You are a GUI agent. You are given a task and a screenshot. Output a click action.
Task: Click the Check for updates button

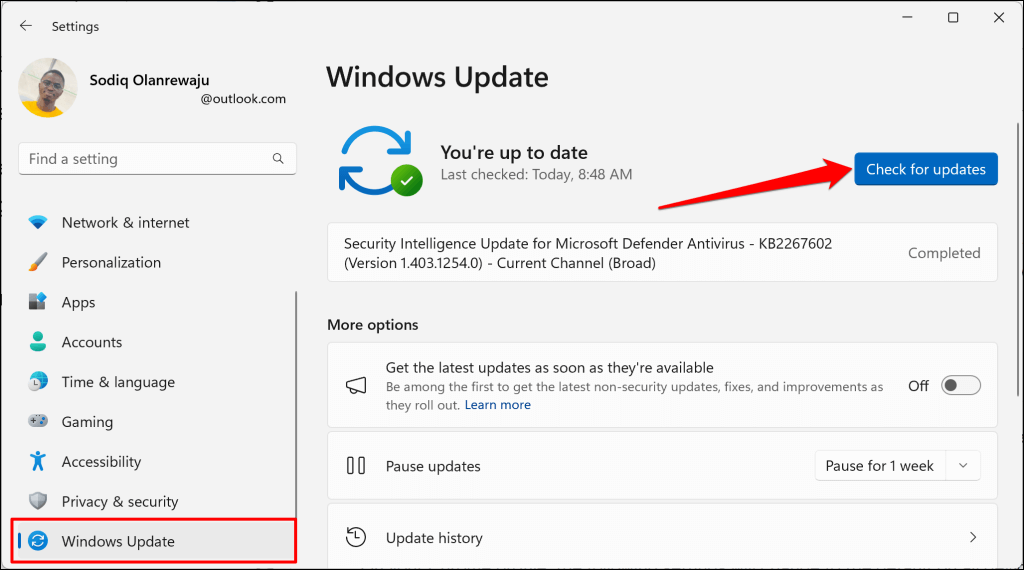[926, 169]
